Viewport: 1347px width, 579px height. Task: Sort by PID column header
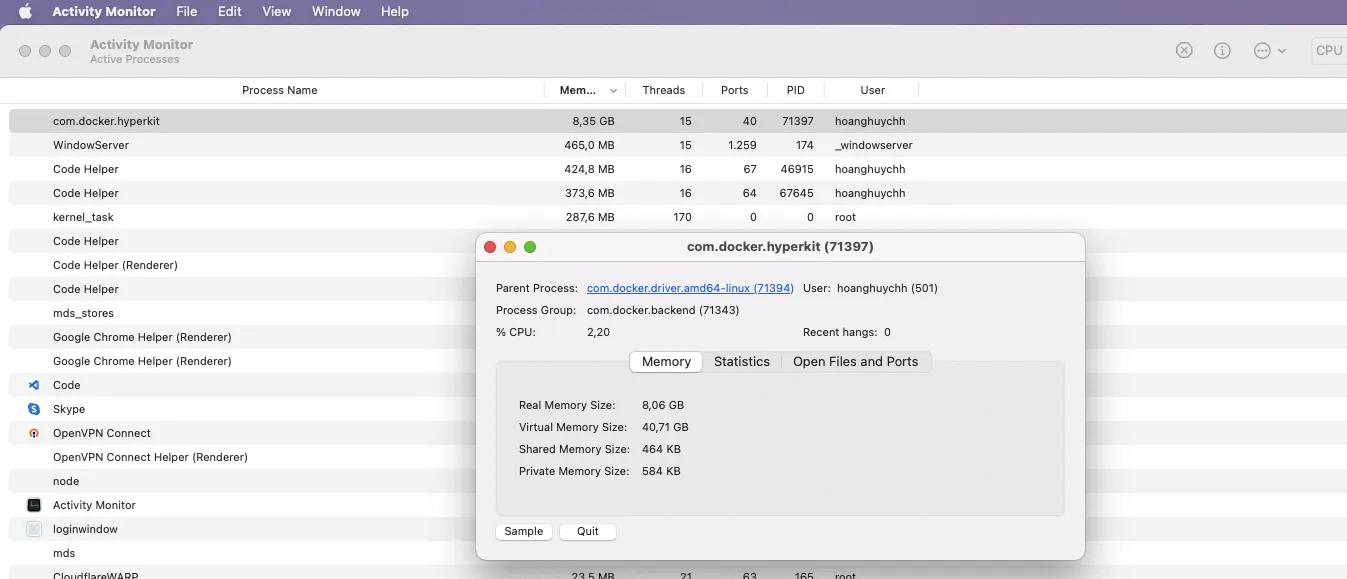click(796, 90)
